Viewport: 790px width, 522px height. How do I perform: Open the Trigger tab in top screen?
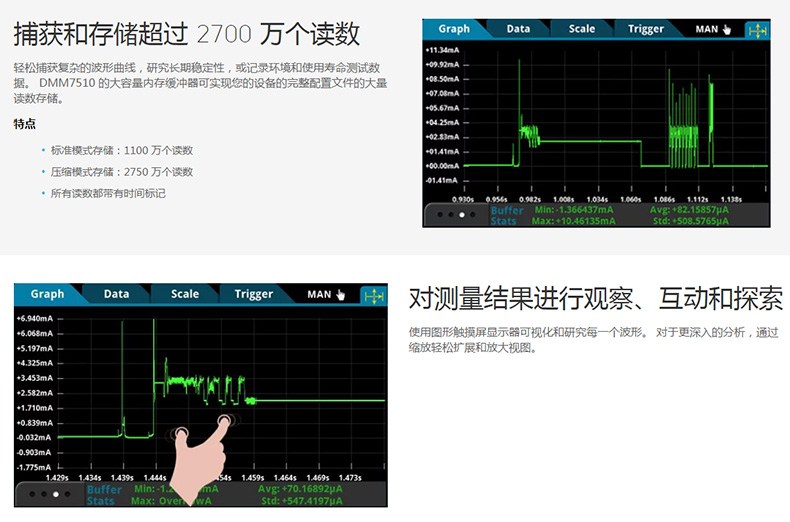(645, 29)
